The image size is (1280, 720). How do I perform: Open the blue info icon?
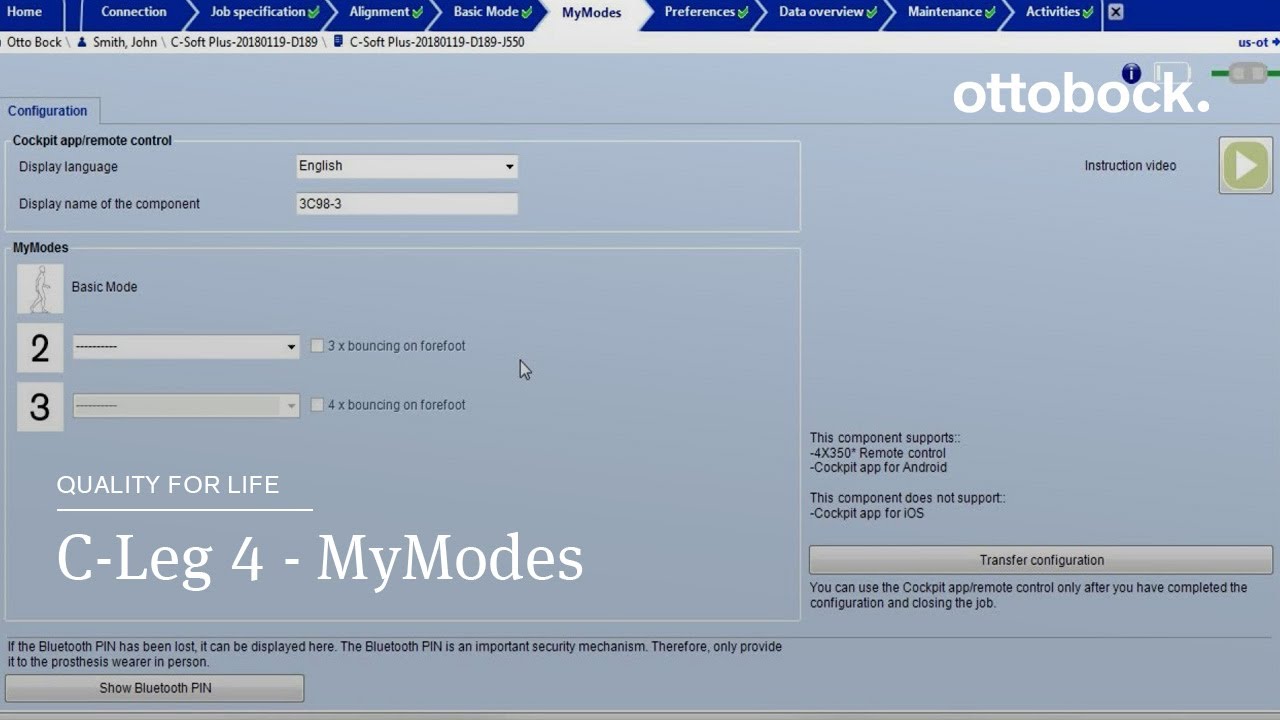[1131, 73]
